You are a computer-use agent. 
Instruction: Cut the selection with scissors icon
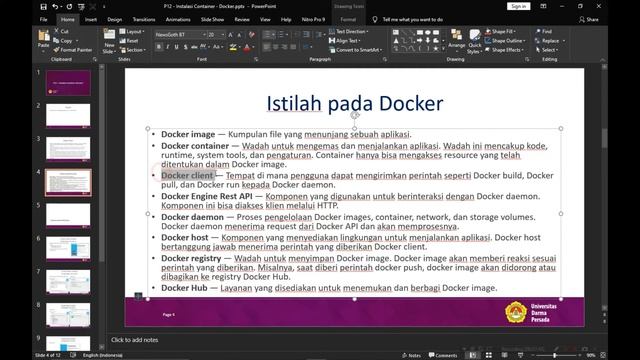(x=57, y=31)
